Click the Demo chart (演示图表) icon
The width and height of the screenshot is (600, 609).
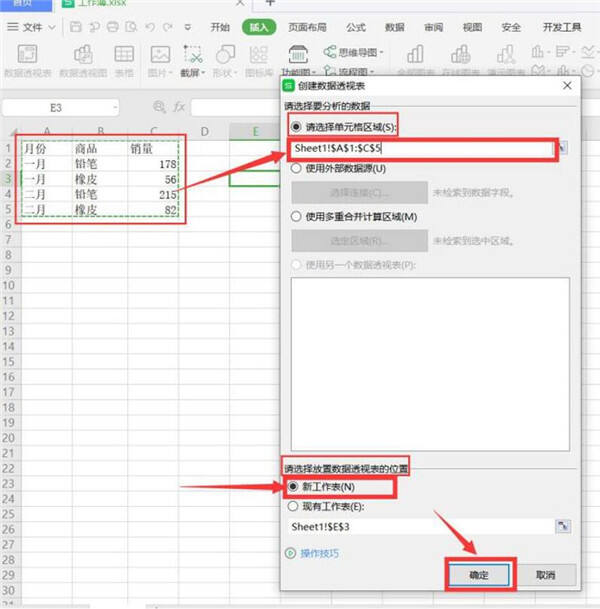click(x=506, y=54)
